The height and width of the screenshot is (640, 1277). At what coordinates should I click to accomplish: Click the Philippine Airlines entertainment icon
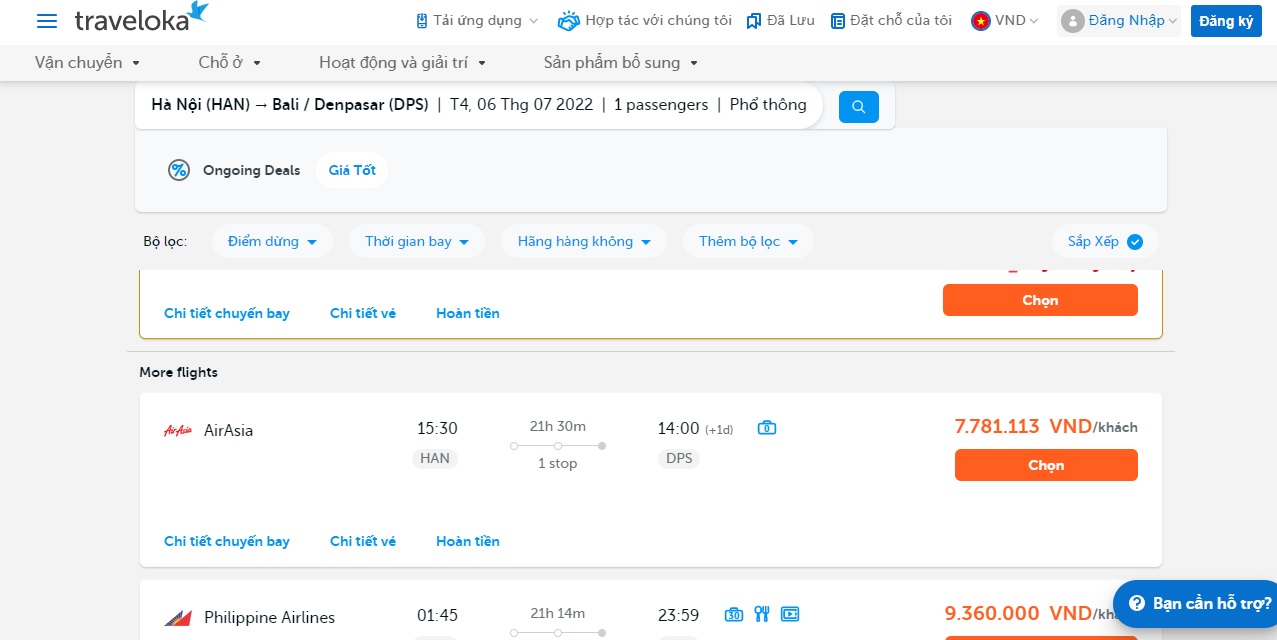(790, 614)
